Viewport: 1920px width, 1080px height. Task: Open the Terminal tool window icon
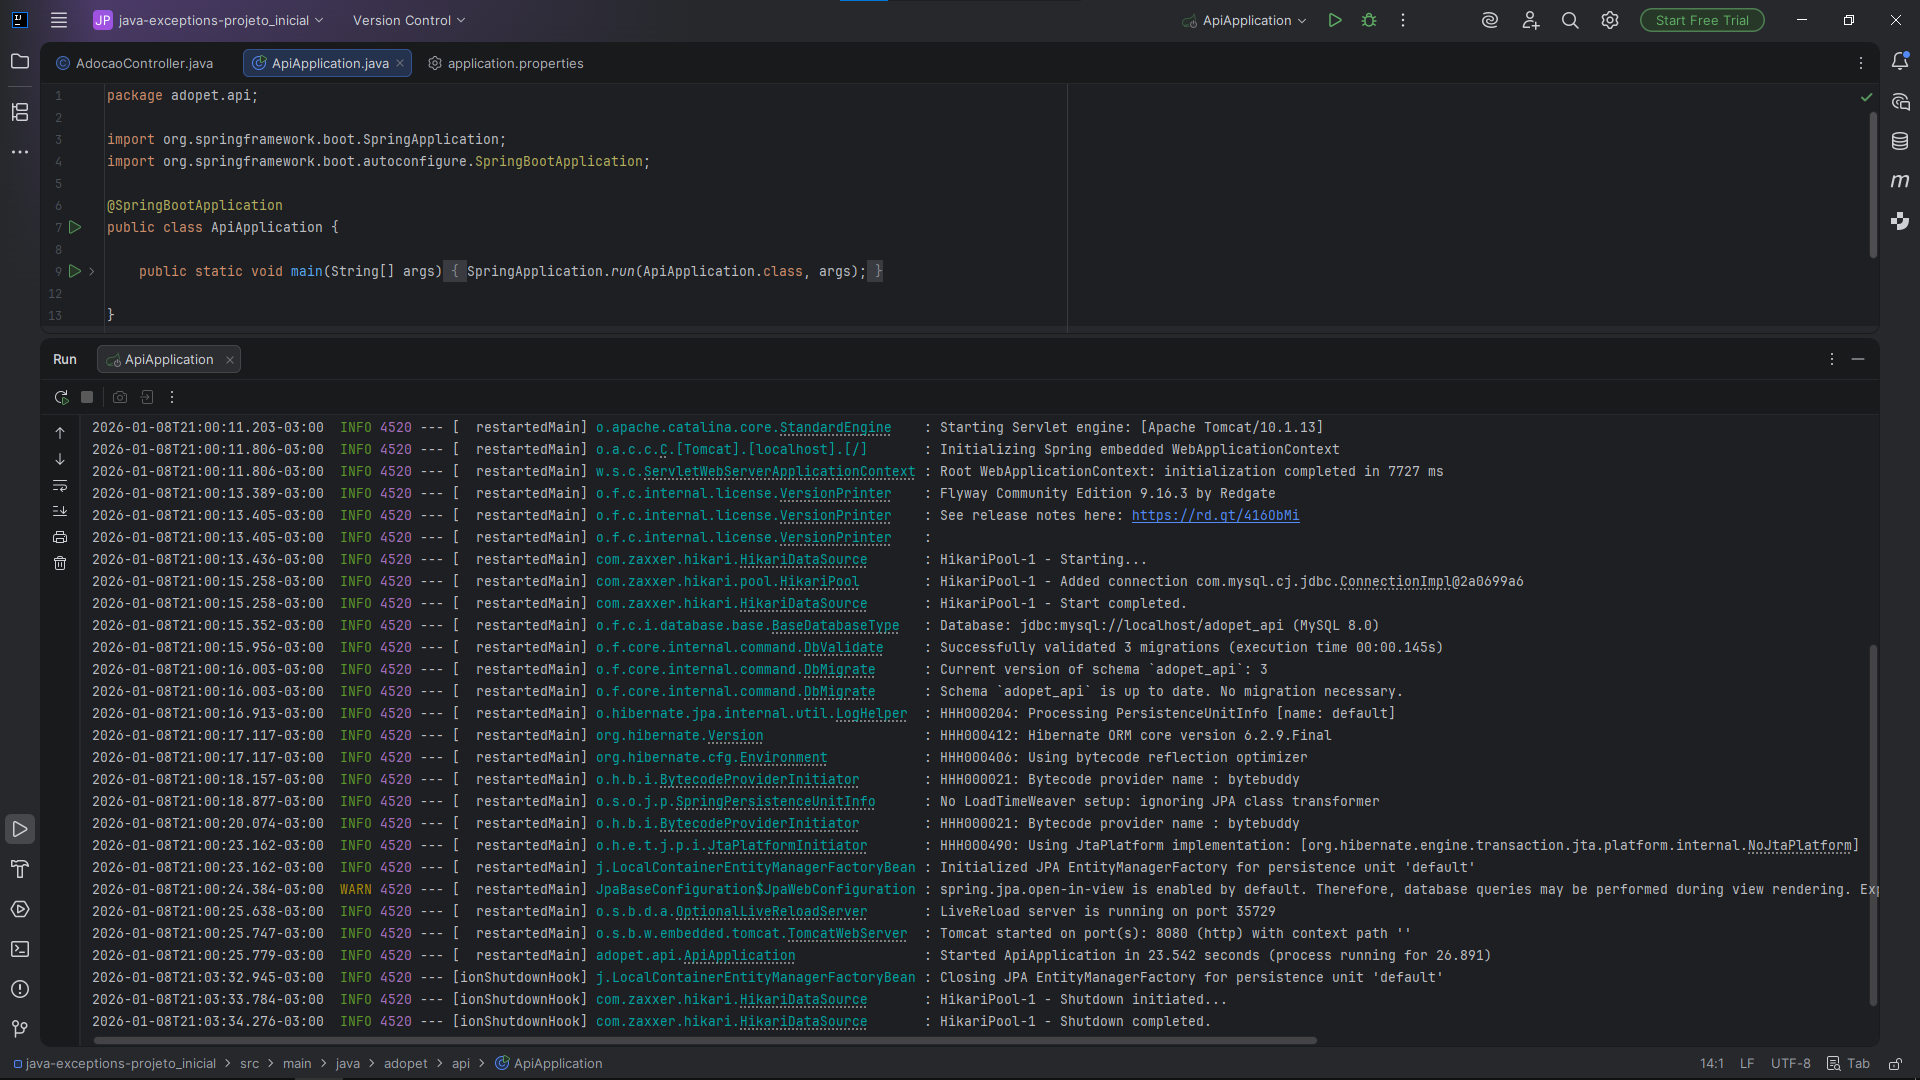click(x=19, y=949)
